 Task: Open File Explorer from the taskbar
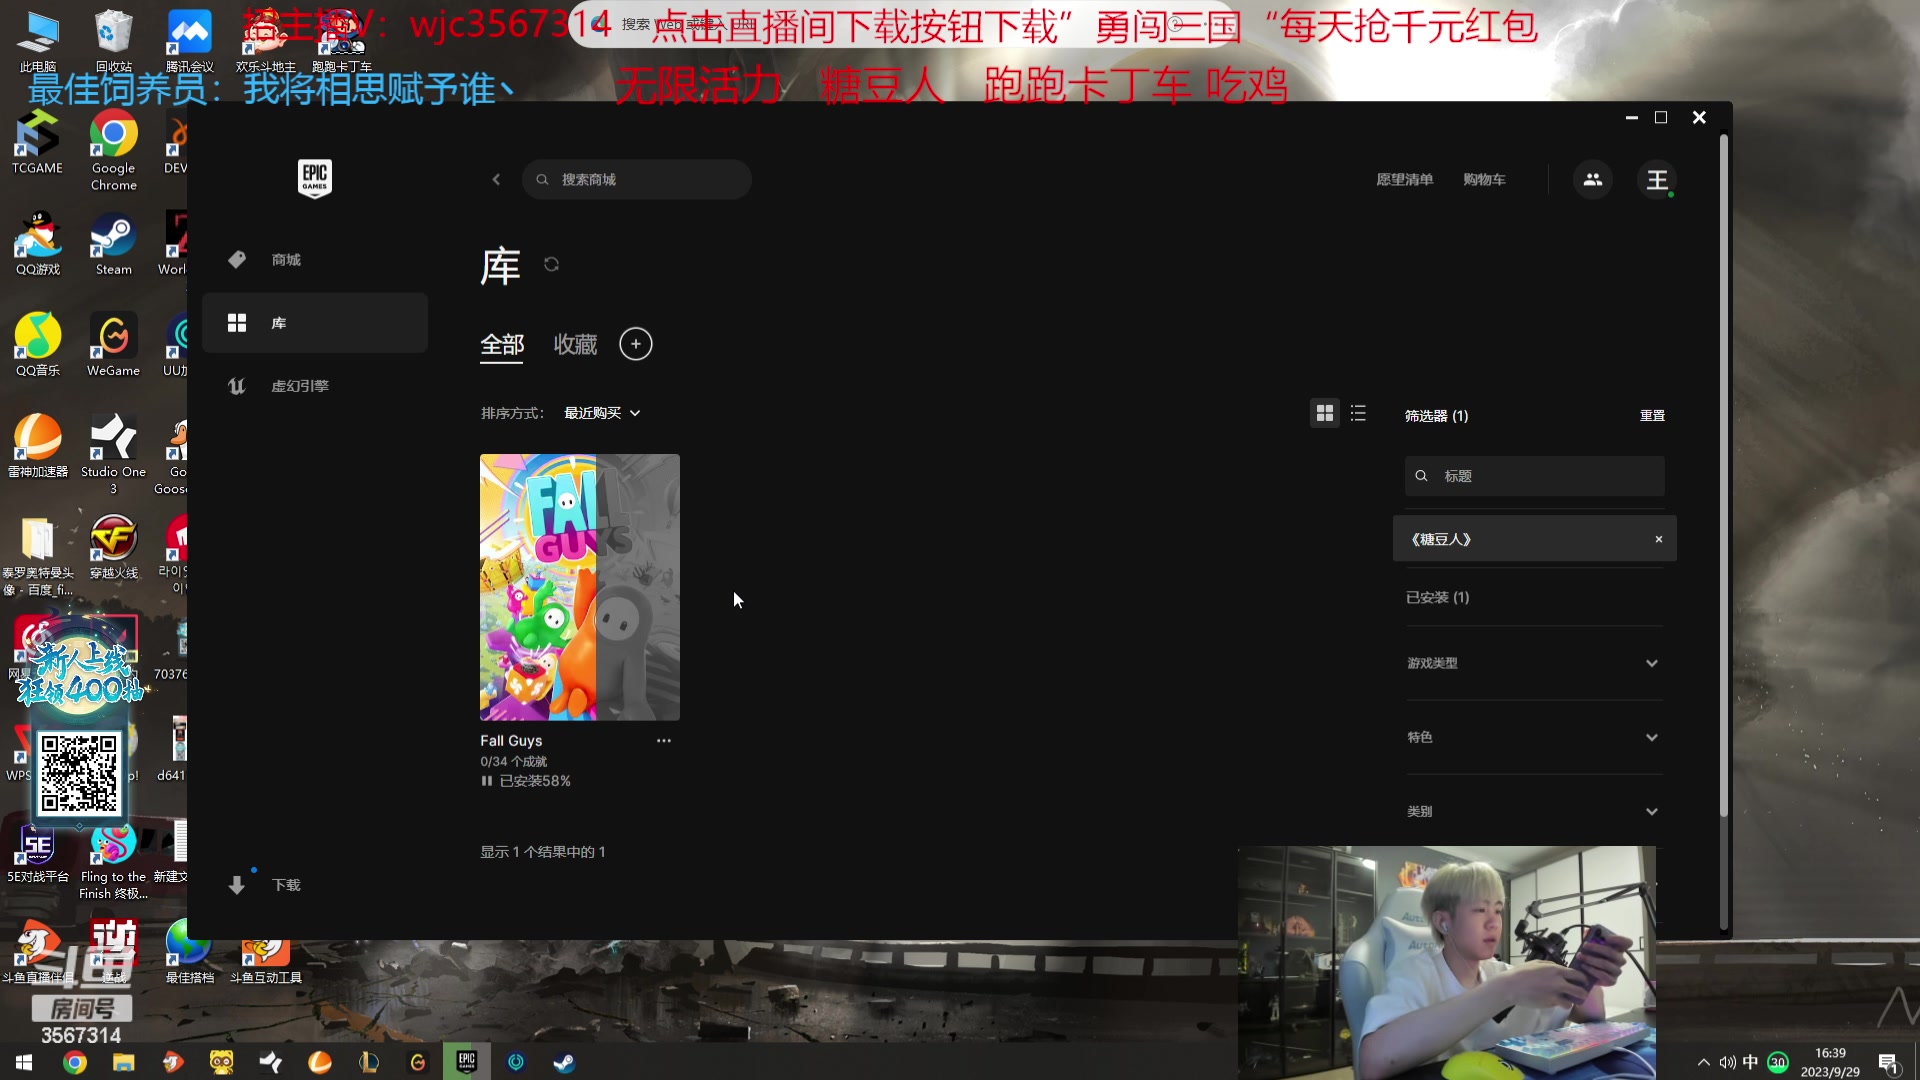[x=123, y=1062]
